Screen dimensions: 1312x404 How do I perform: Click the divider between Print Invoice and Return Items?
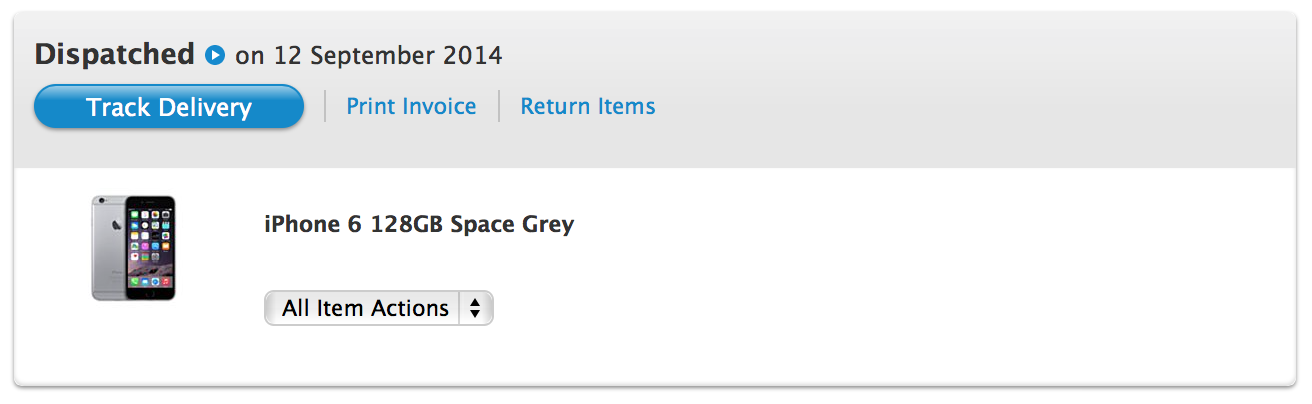coord(499,106)
